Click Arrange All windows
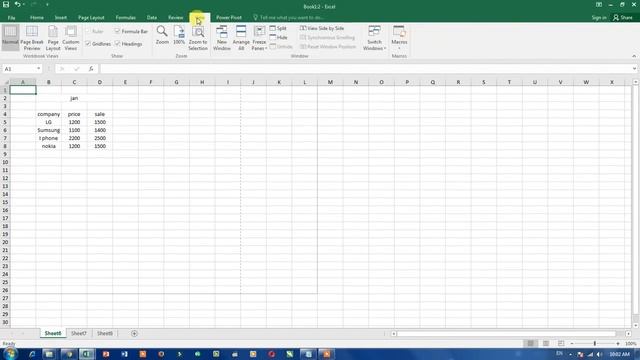The height and width of the screenshot is (360, 640). (241, 38)
